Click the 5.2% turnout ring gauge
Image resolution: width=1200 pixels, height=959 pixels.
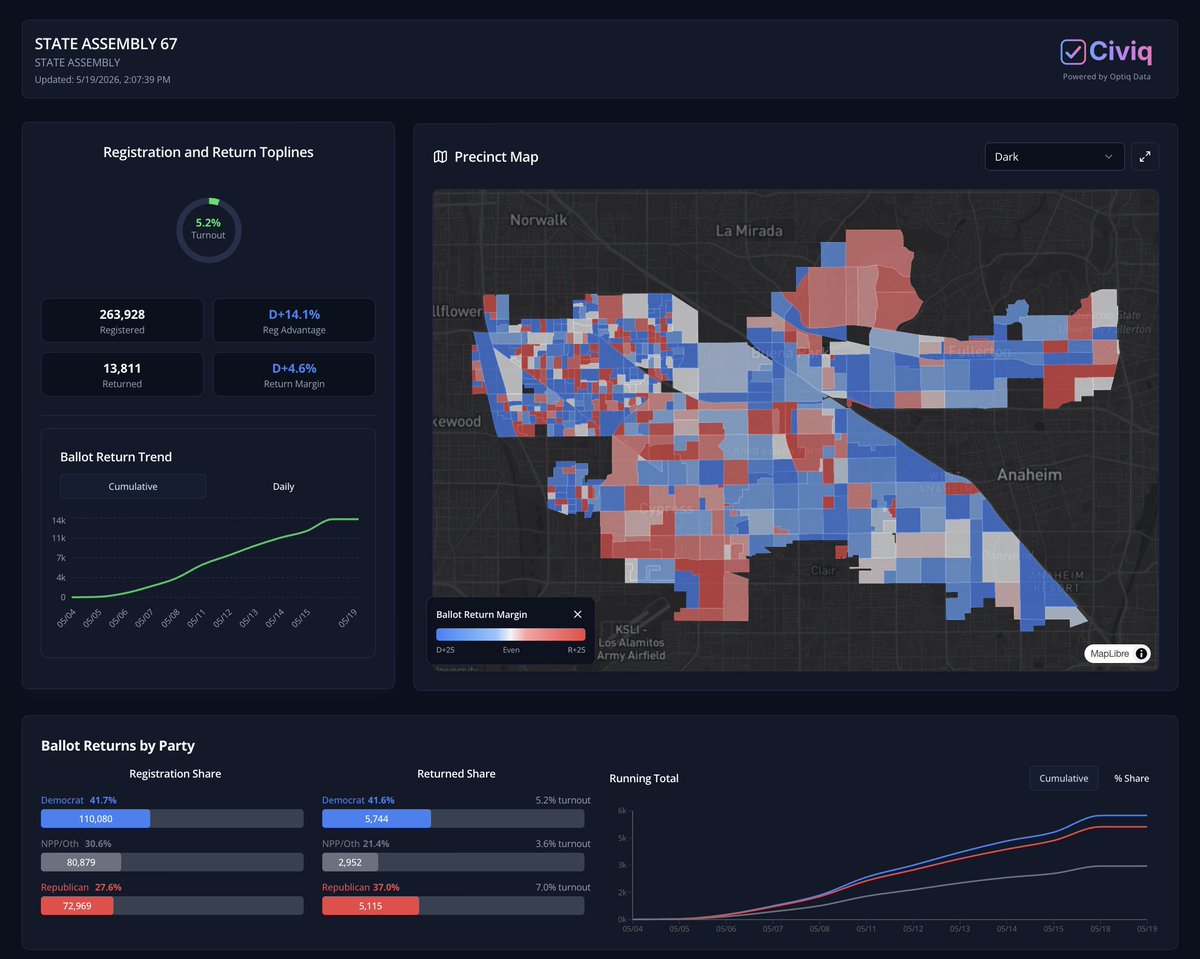click(208, 229)
